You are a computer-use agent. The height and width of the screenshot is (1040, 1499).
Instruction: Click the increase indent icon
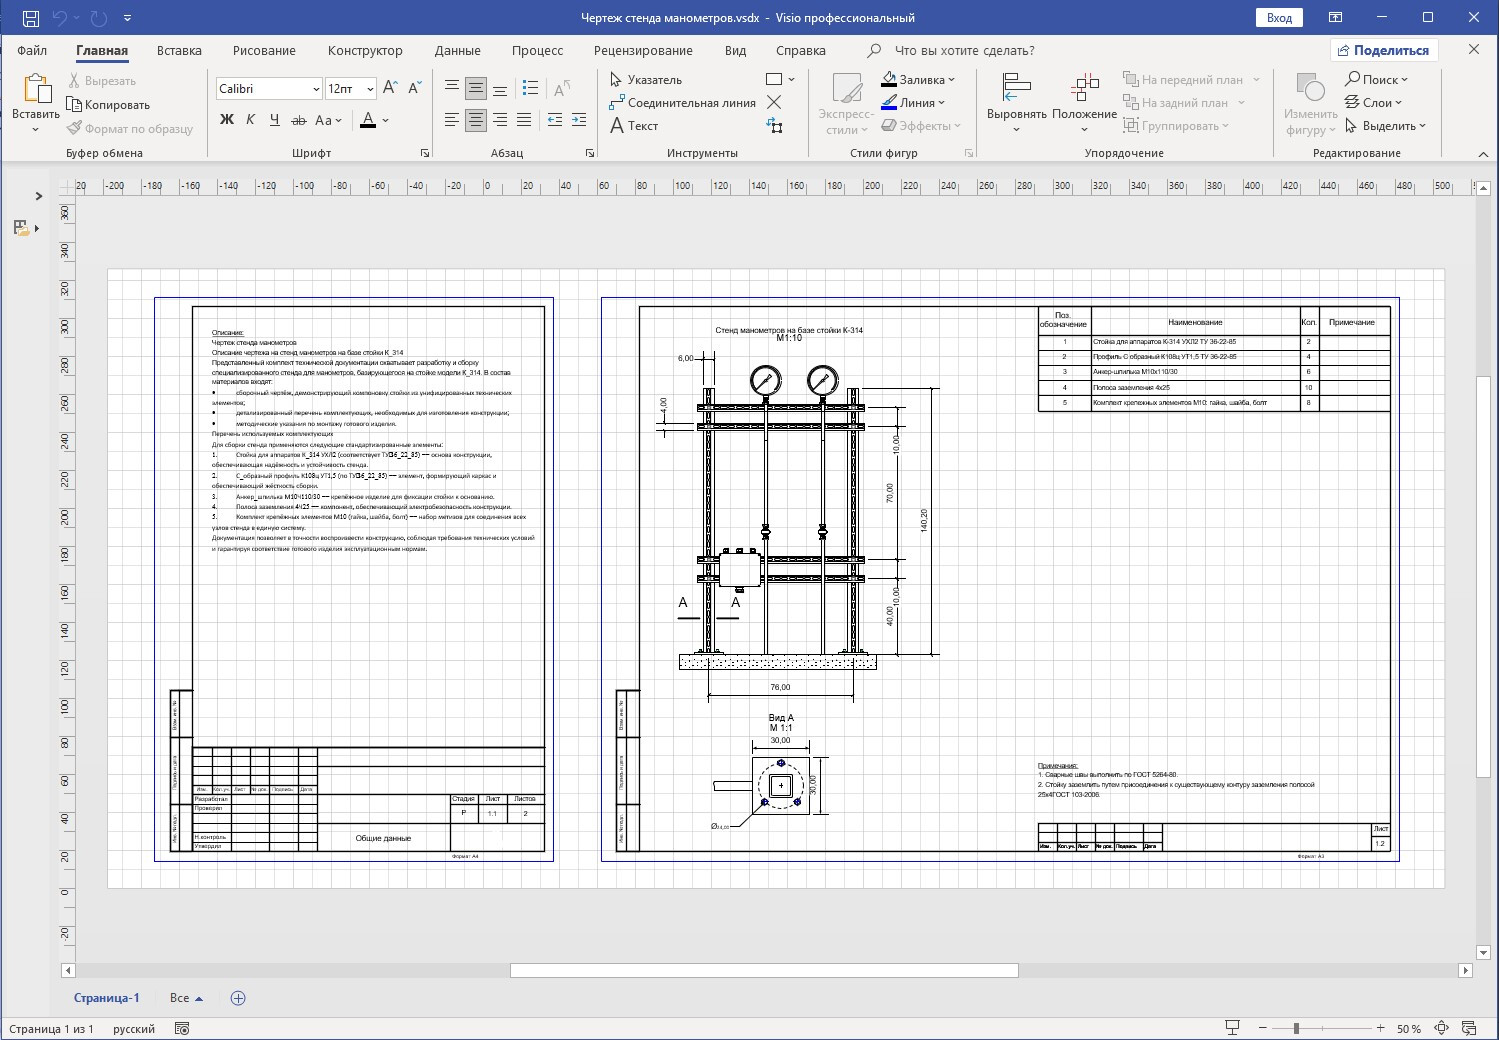click(x=579, y=120)
